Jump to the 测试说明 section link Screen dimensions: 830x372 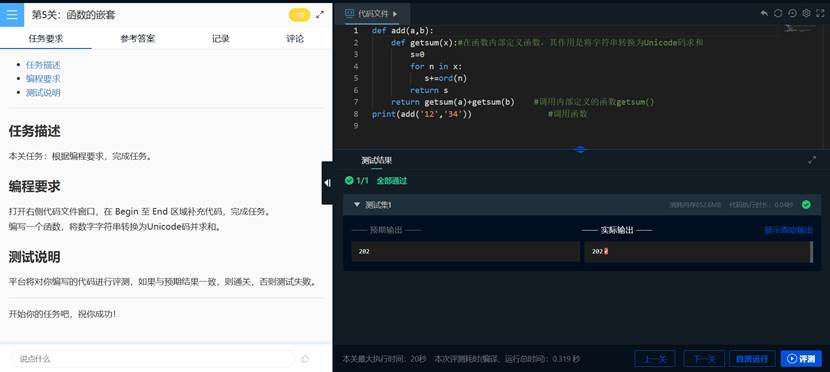[43, 92]
